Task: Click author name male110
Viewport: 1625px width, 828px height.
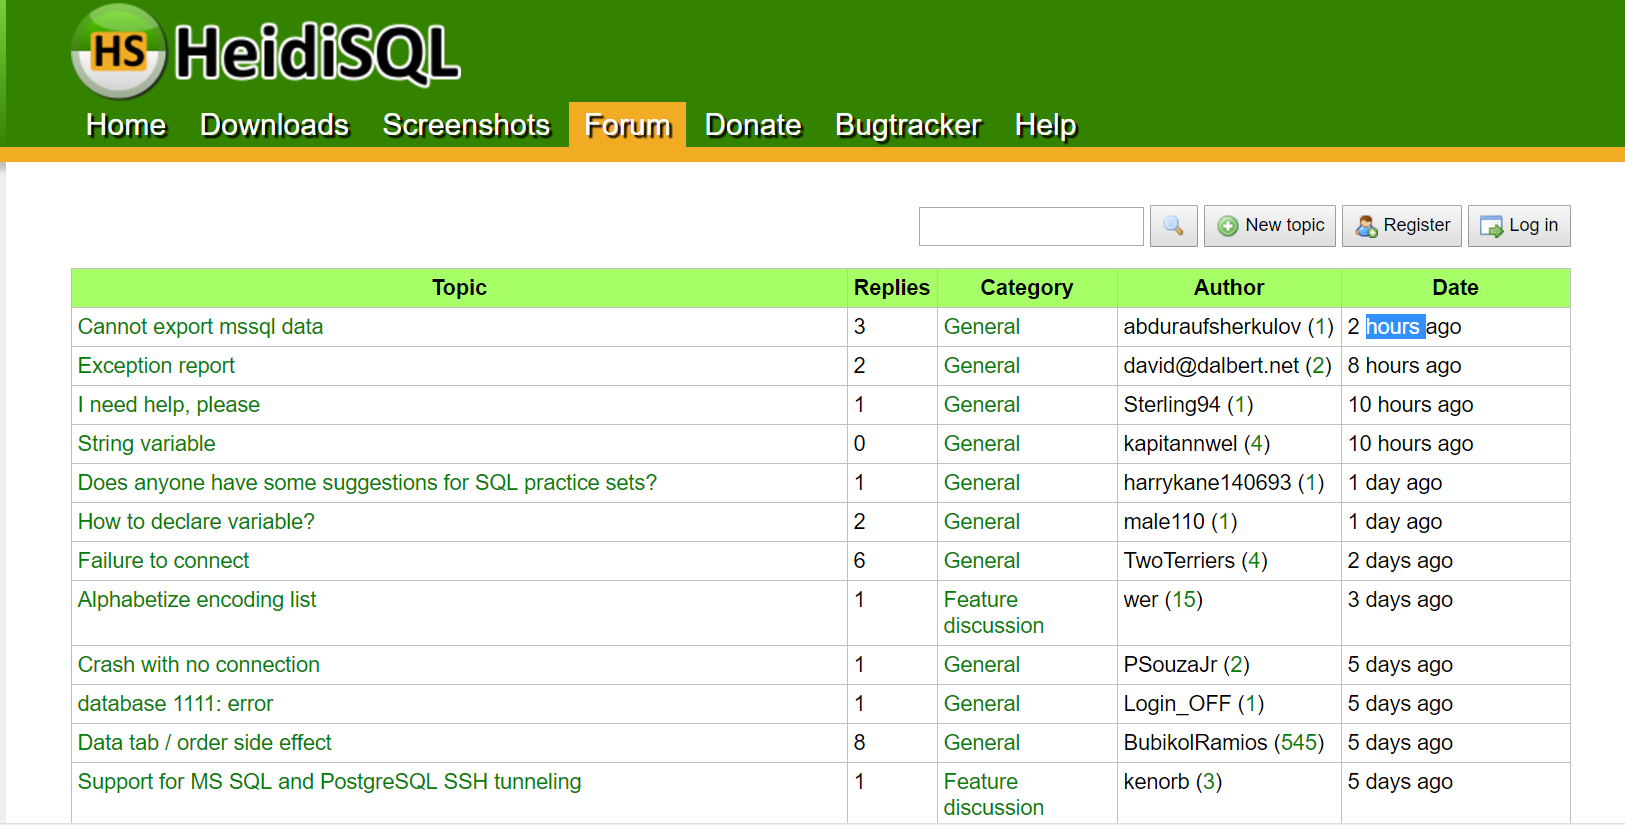Action: click(1164, 522)
